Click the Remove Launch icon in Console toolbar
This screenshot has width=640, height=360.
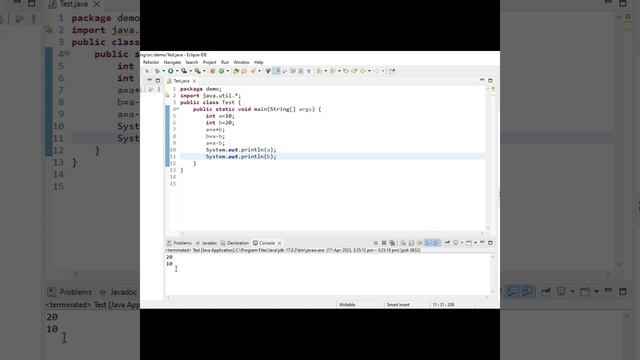(x=384, y=243)
